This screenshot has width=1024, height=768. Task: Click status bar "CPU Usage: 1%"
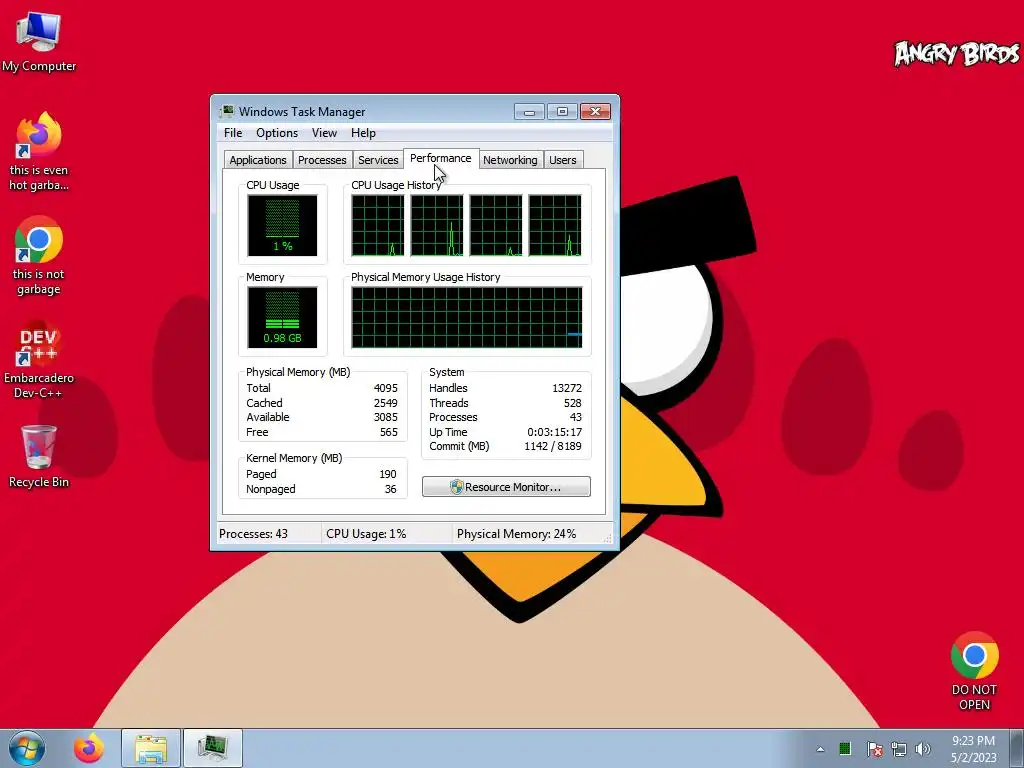pyautogui.click(x=366, y=534)
